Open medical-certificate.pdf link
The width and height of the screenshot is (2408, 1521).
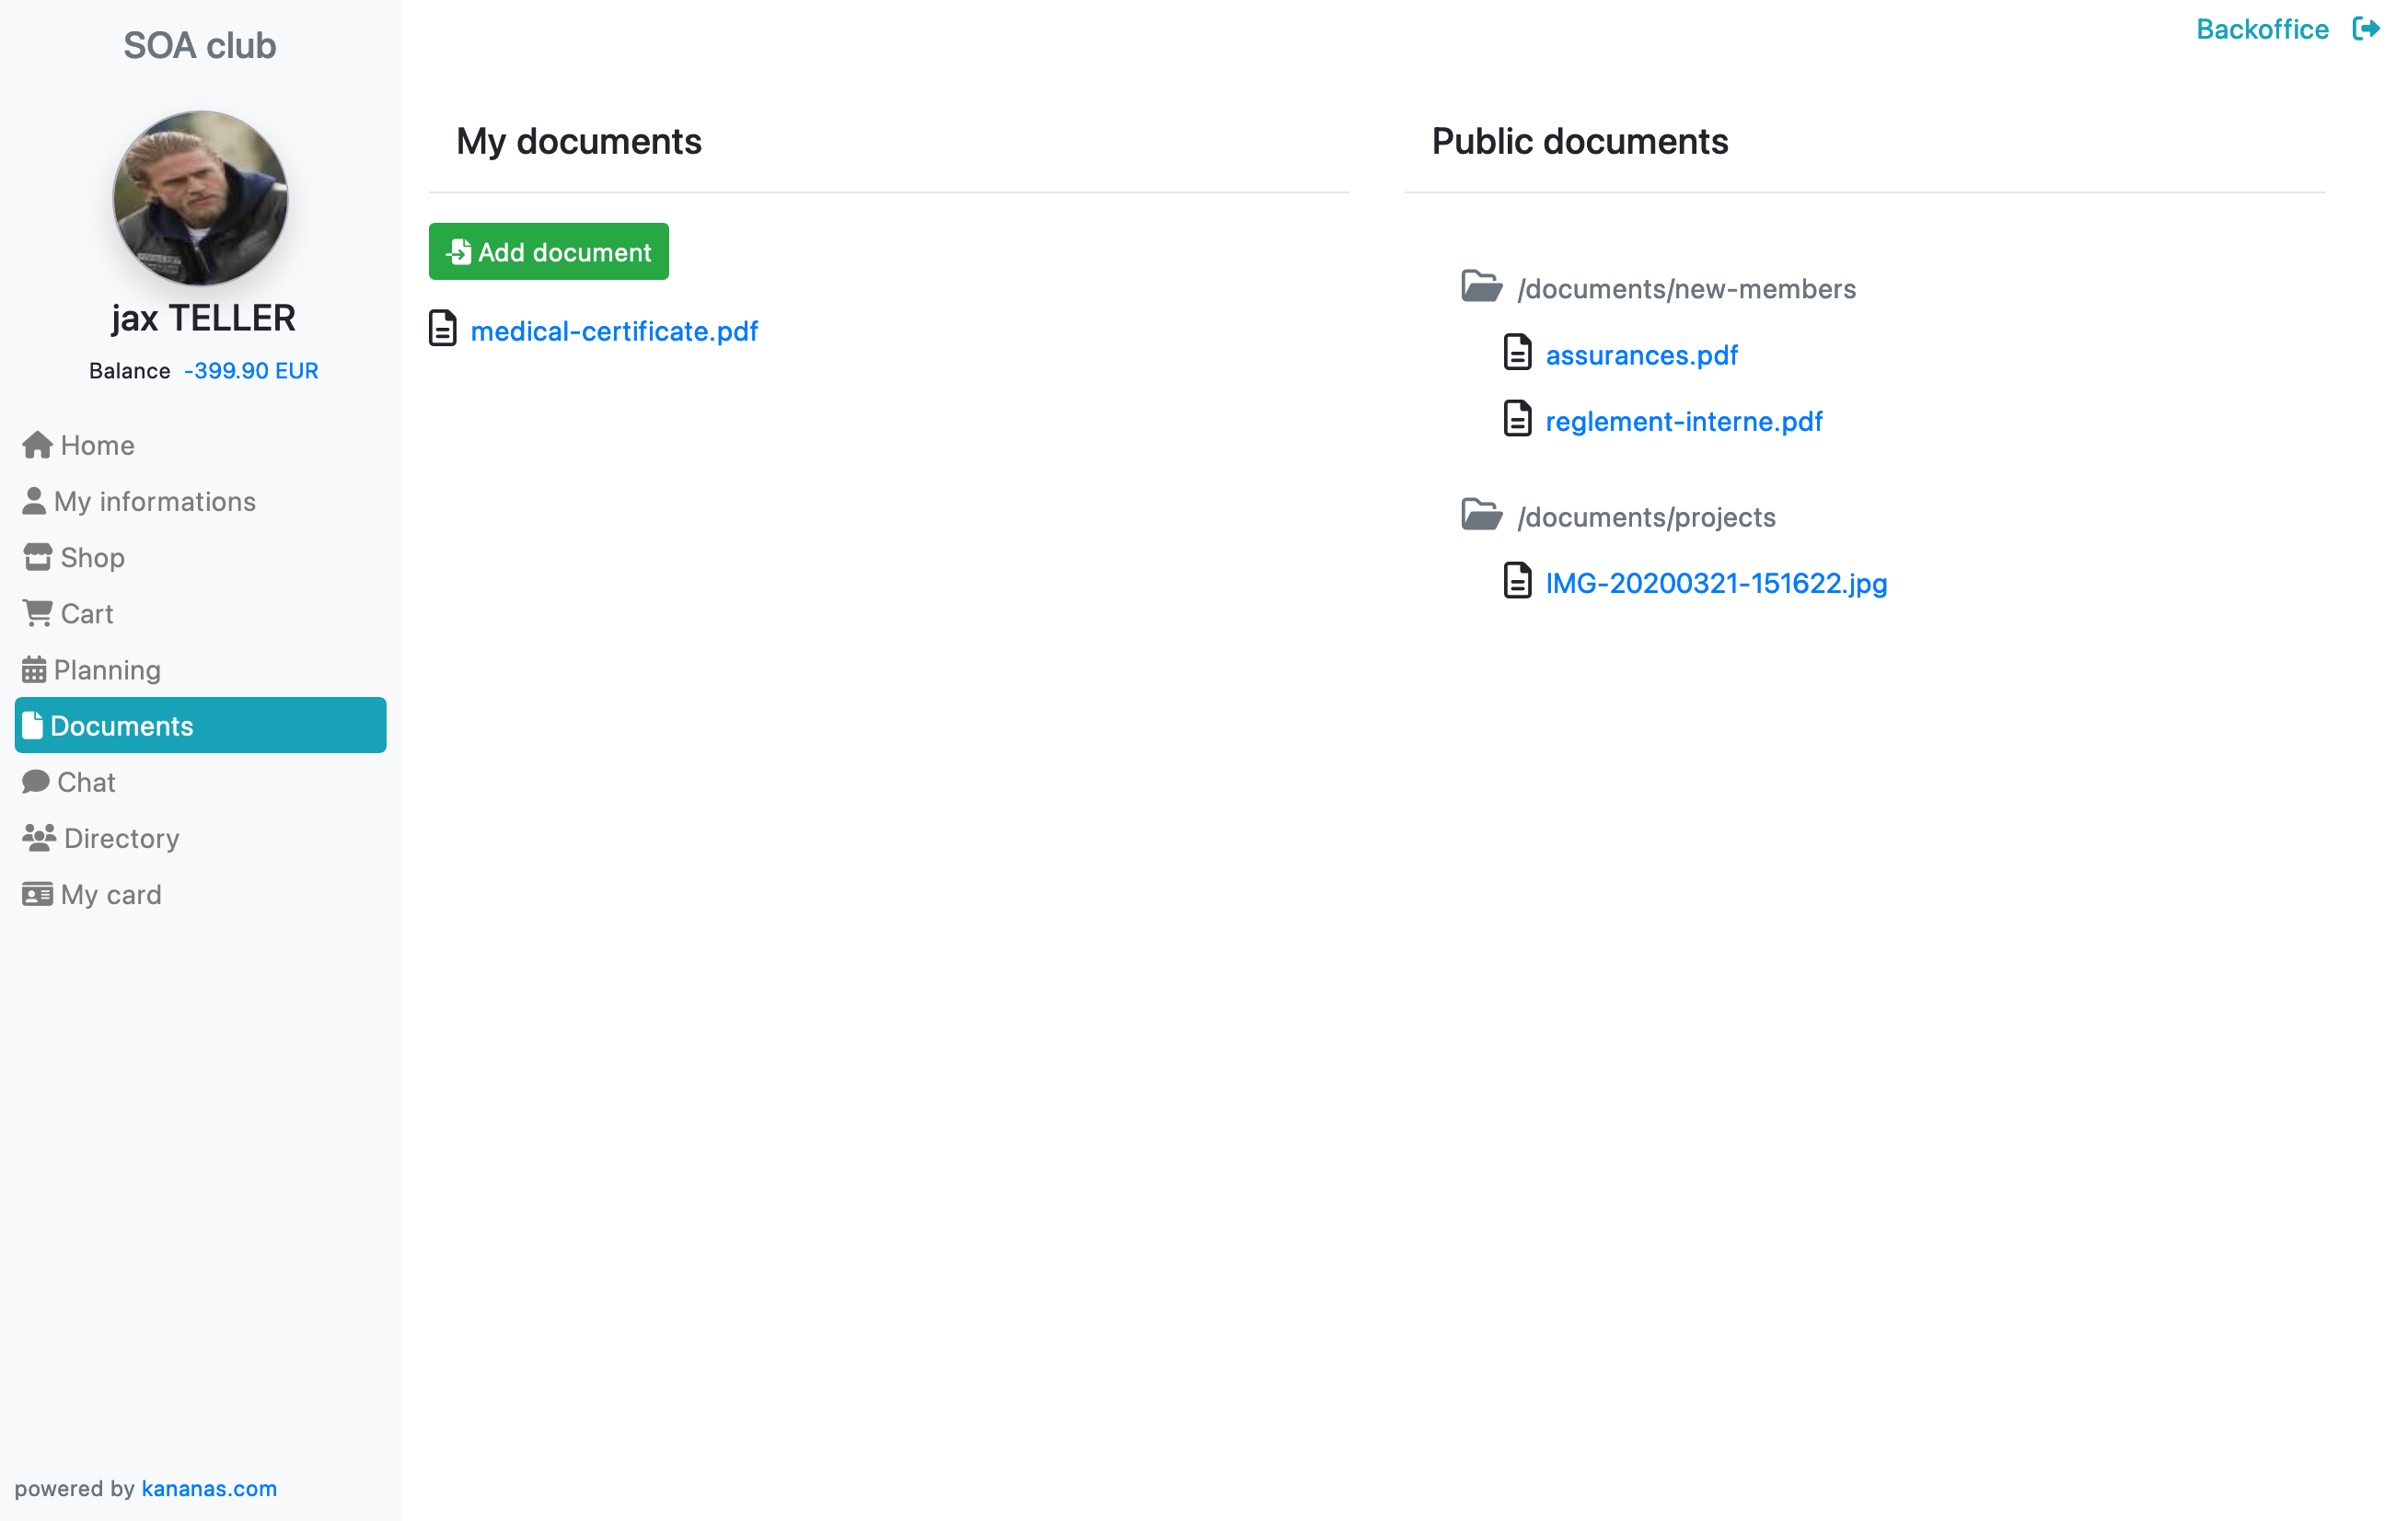[614, 331]
